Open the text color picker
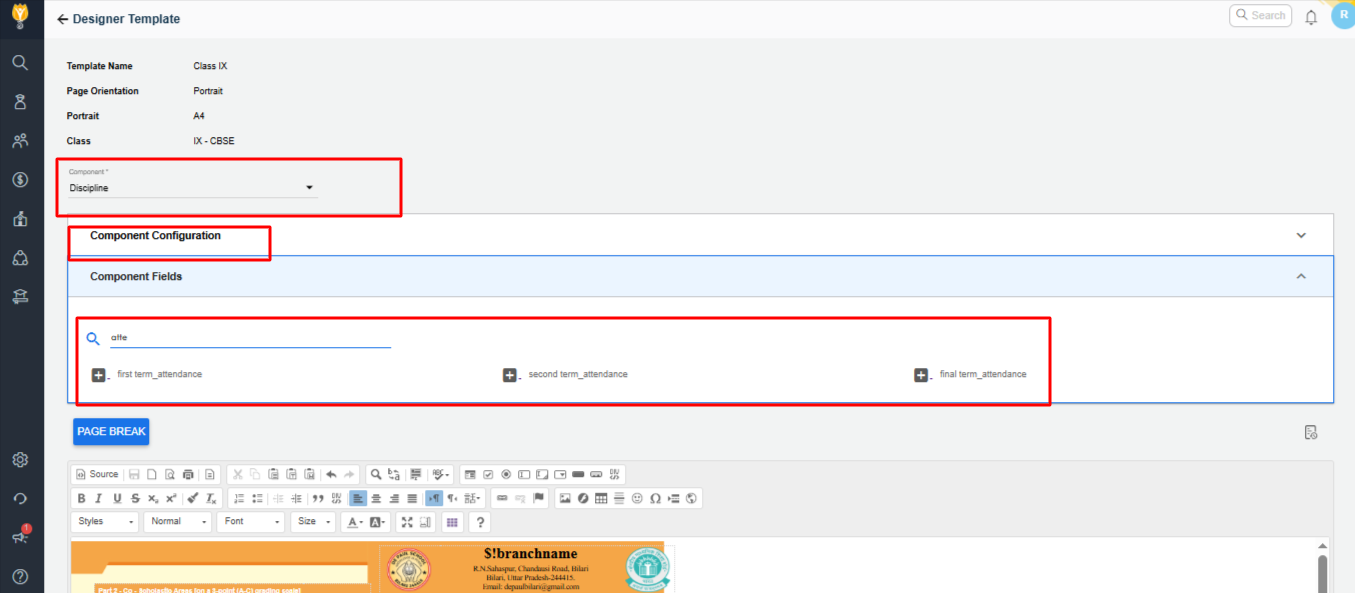Screen dimensions: 1355x593 tap(353, 522)
